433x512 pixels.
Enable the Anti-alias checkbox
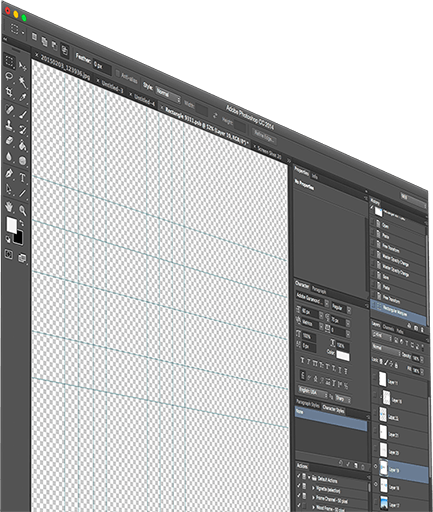tap(118, 73)
